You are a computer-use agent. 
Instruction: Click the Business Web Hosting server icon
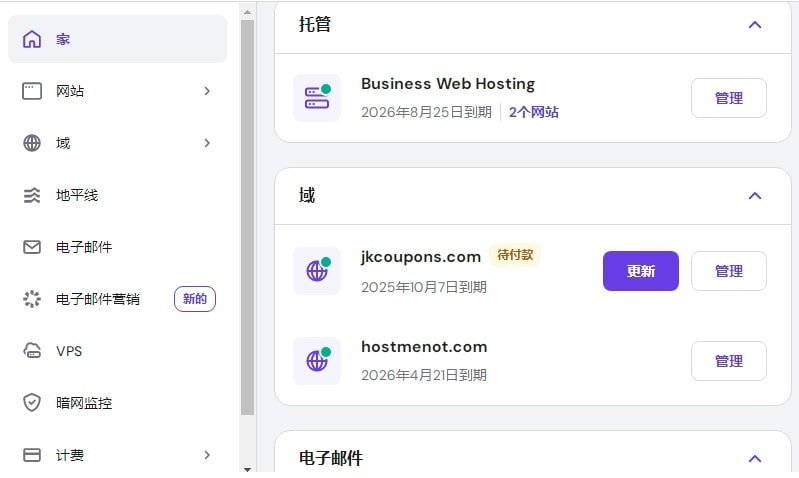tap(317, 98)
